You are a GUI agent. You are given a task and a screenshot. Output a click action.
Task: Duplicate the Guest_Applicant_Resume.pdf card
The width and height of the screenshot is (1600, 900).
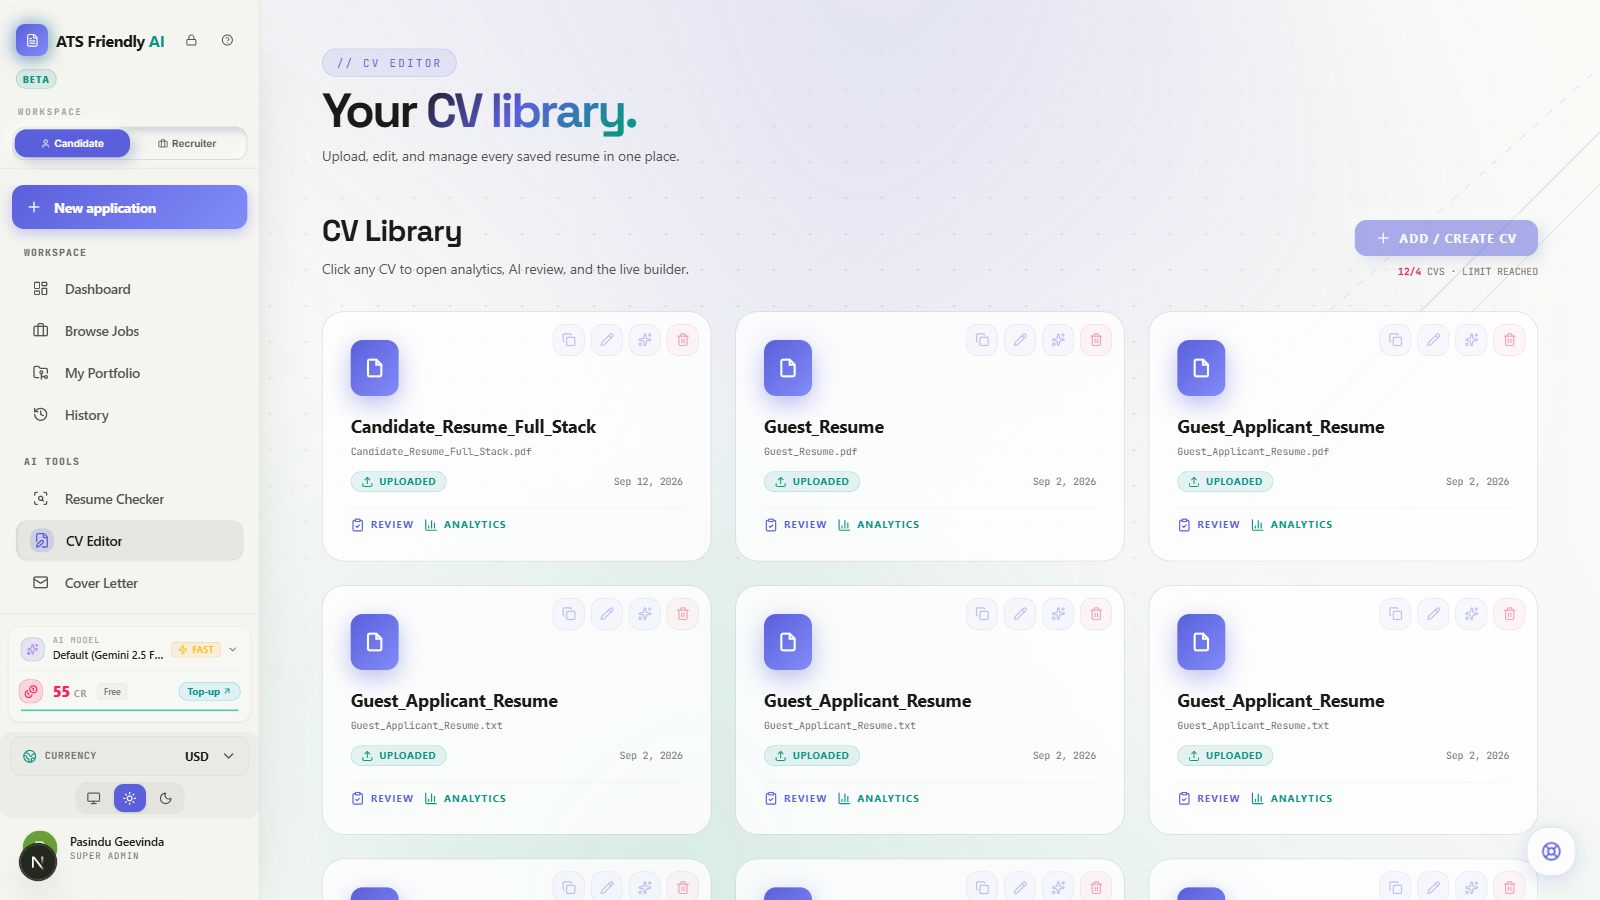[x=1395, y=340]
